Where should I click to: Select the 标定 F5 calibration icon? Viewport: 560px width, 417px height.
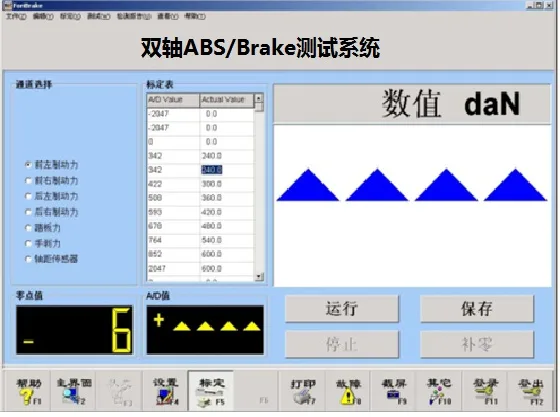click(x=211, y=392)
